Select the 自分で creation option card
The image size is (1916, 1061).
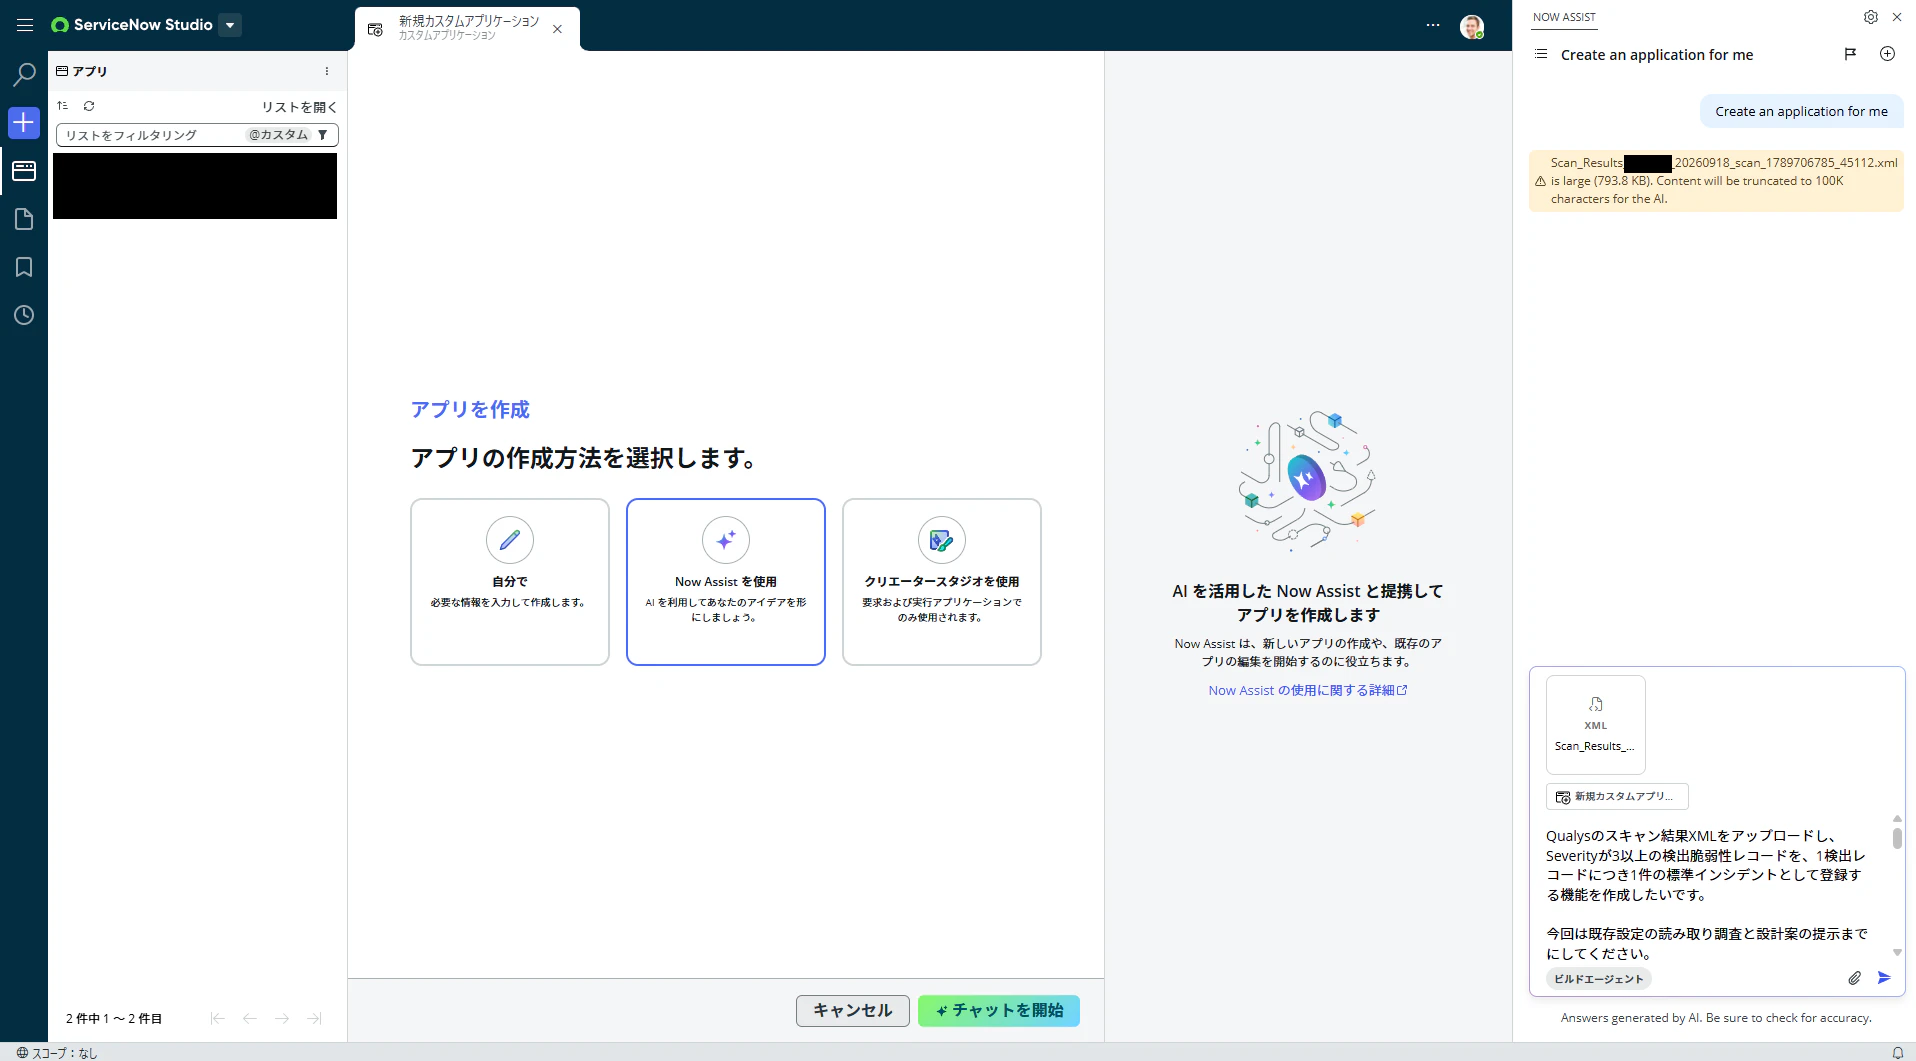[510, 582]
